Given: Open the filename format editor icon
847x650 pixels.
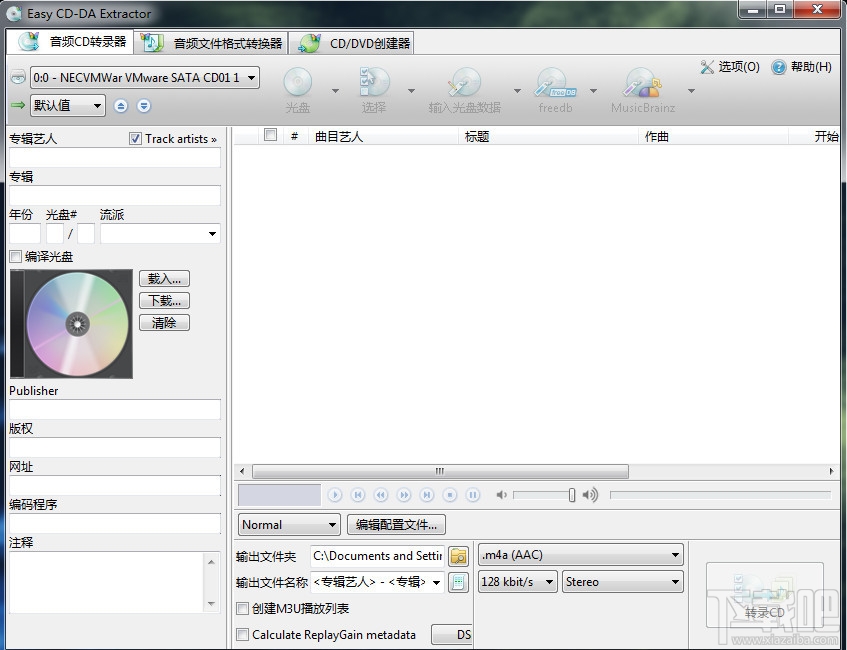Looking at the screenshot, I should click(458, 582).
